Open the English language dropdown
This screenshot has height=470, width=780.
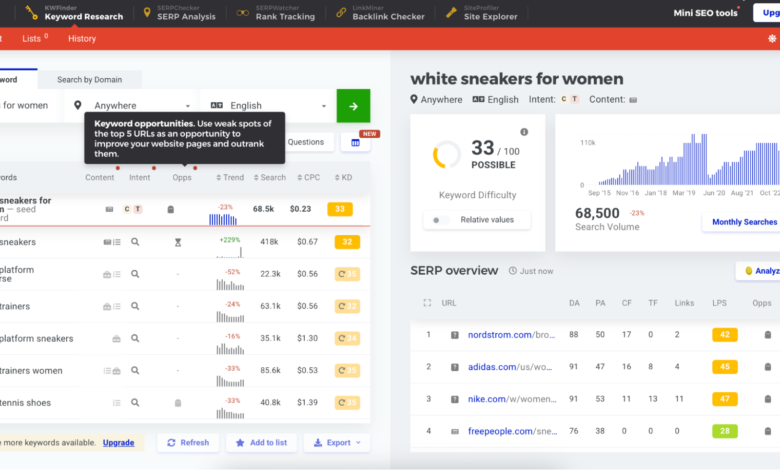tap(268, 105)
